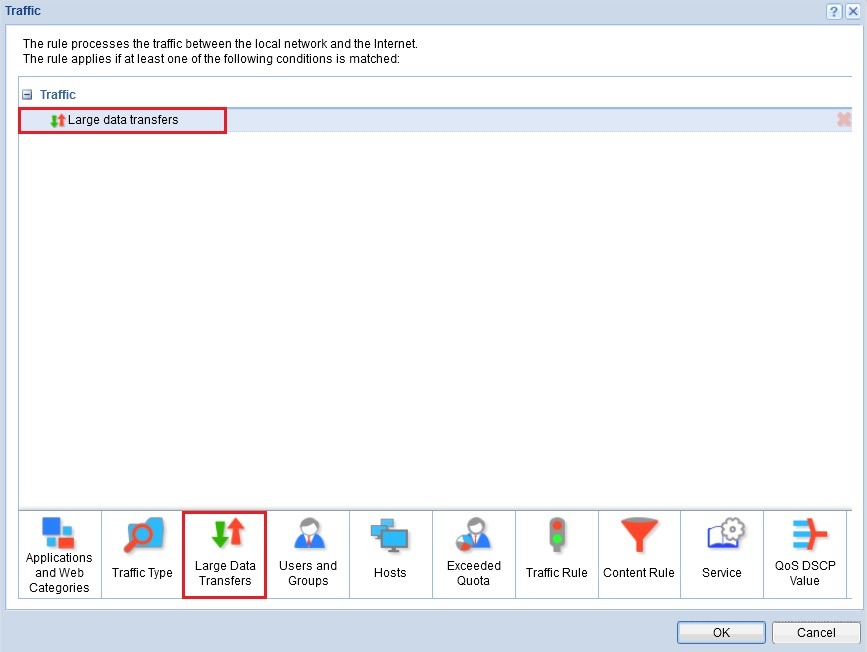Open the Traffic Type condition icon
The image size is (867, 652).
click(x=141, y=553)
